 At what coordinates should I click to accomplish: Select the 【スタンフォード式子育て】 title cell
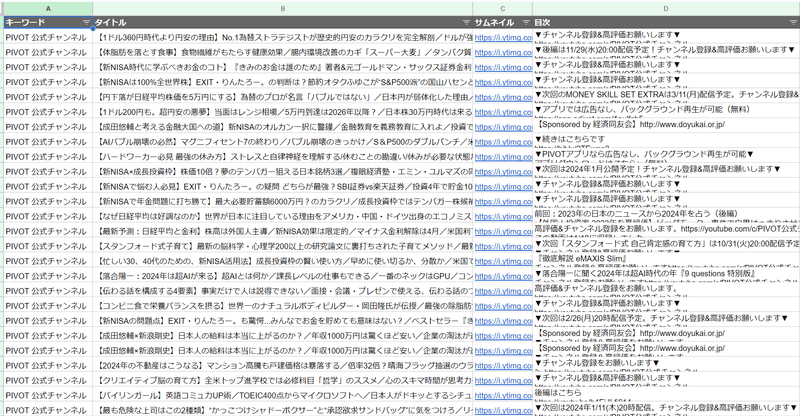click(283, 243)
